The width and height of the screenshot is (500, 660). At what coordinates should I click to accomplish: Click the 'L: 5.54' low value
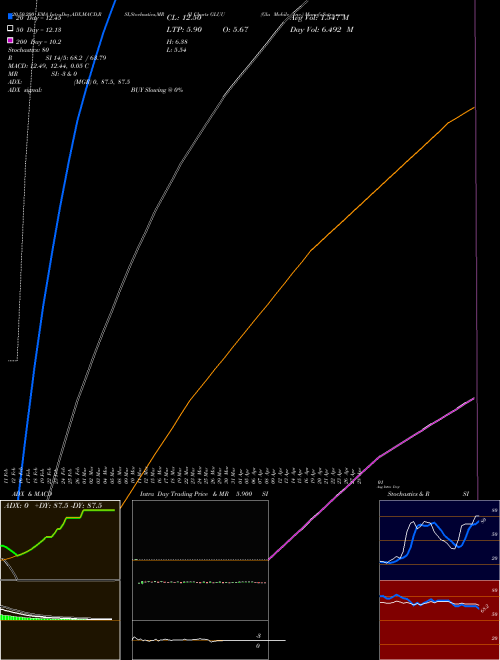tap(177, 50)
